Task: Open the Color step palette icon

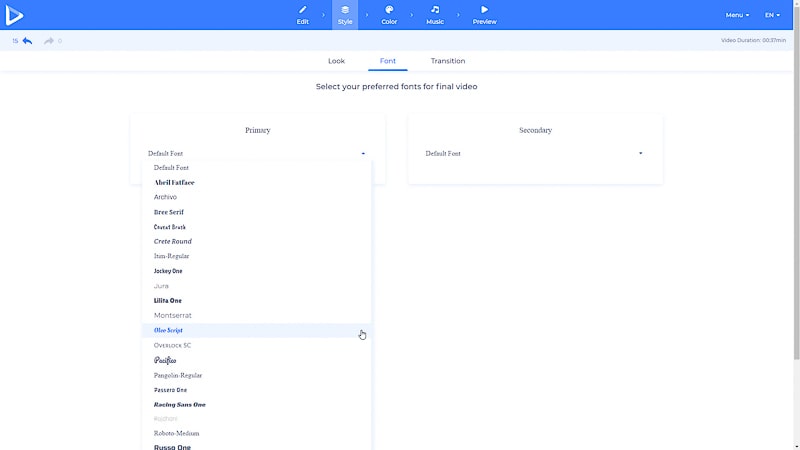Action: [x=389, y=10]
